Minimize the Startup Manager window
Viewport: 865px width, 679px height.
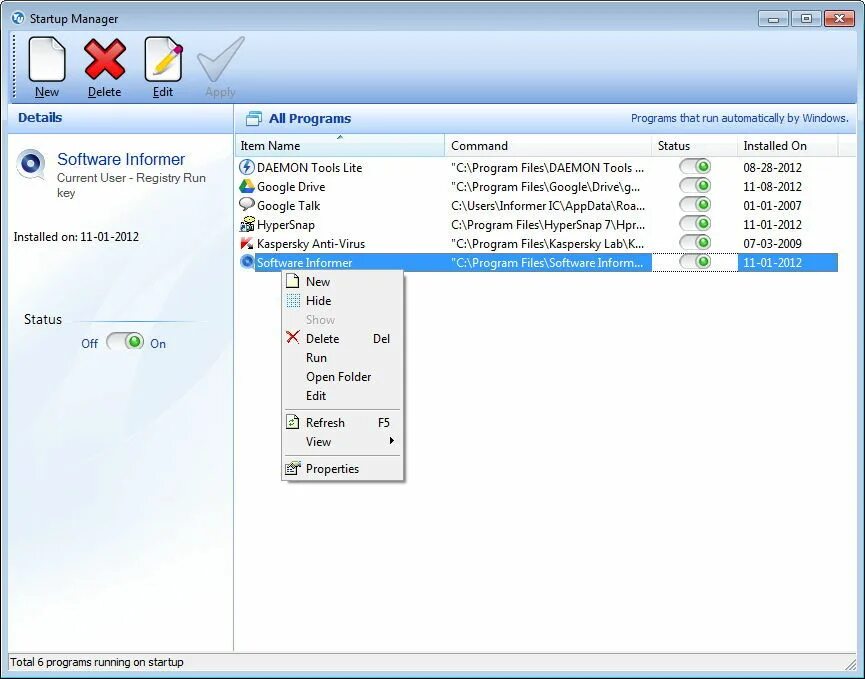click(x=773, y=19)
